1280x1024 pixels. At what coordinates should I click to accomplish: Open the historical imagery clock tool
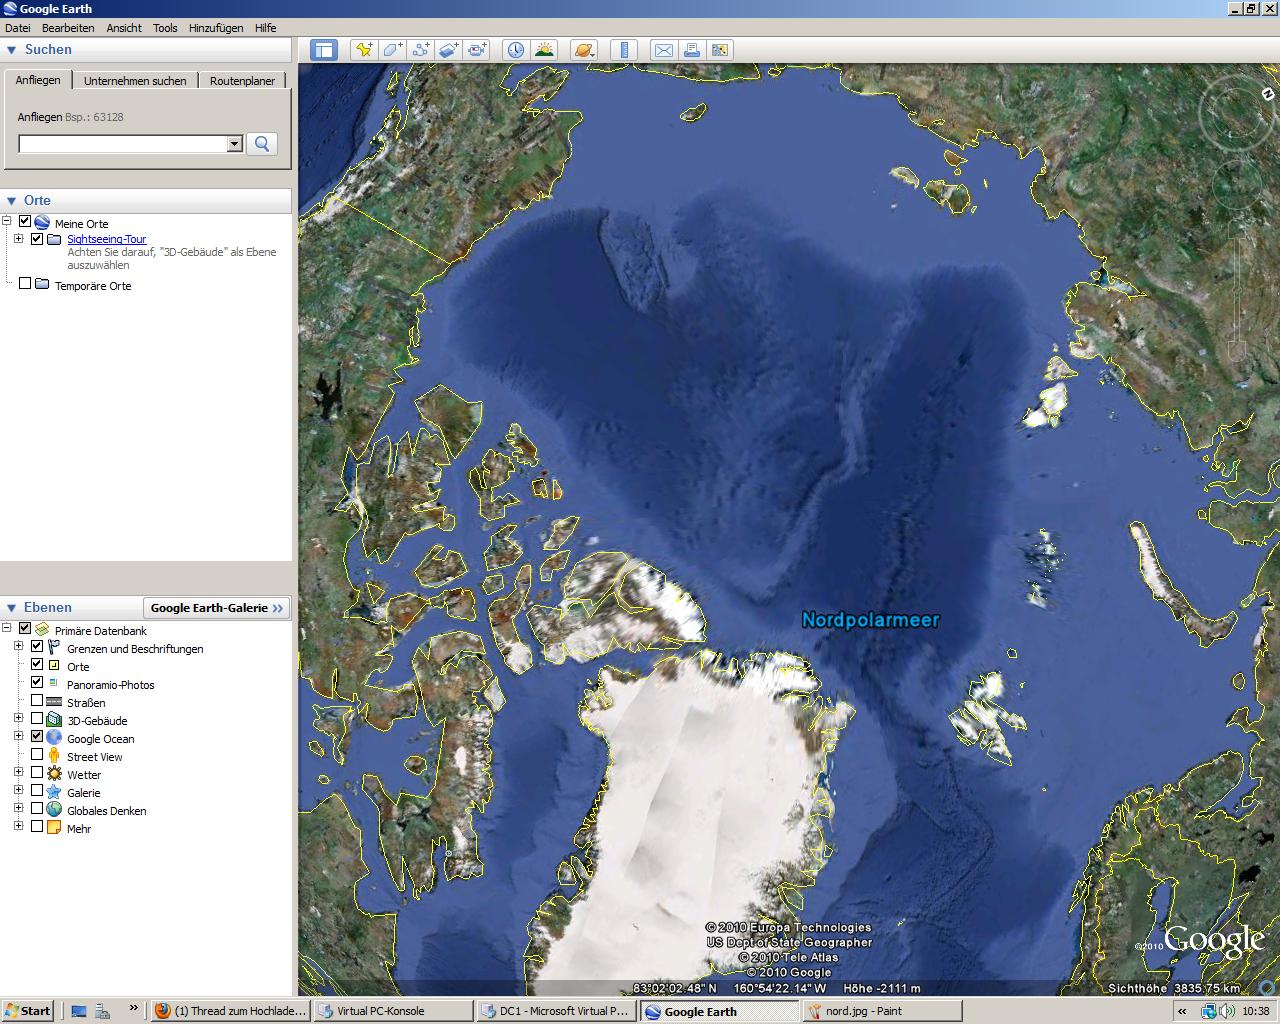tap(515, 49)
